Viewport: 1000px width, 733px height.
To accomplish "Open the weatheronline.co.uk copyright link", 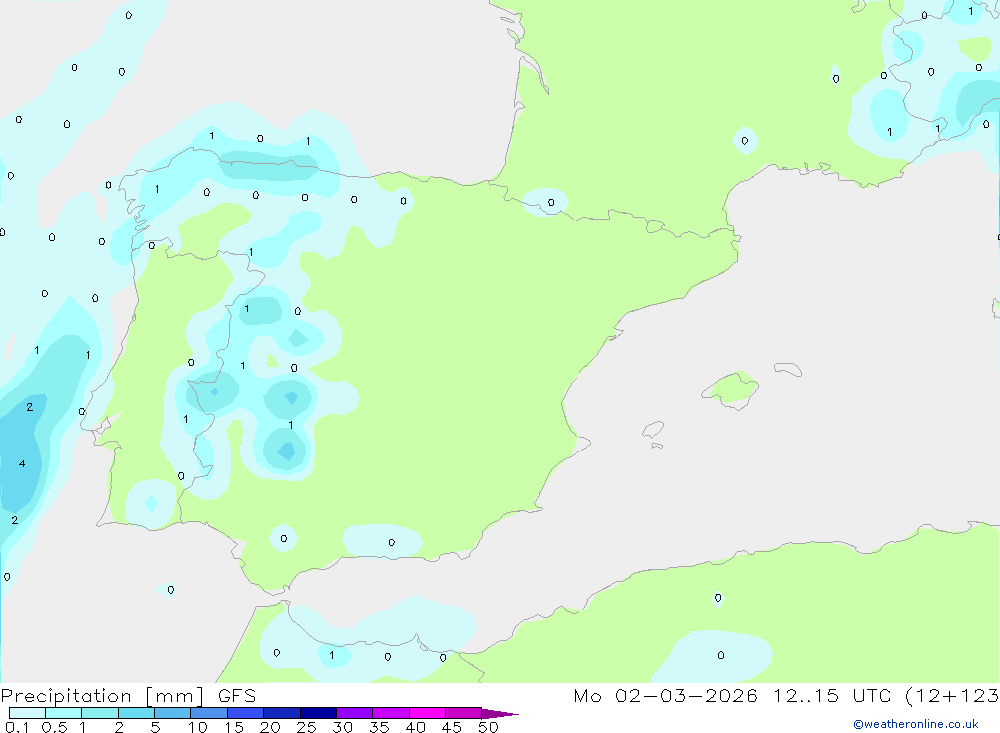I will pyautogui.click(x=916, y=724).
